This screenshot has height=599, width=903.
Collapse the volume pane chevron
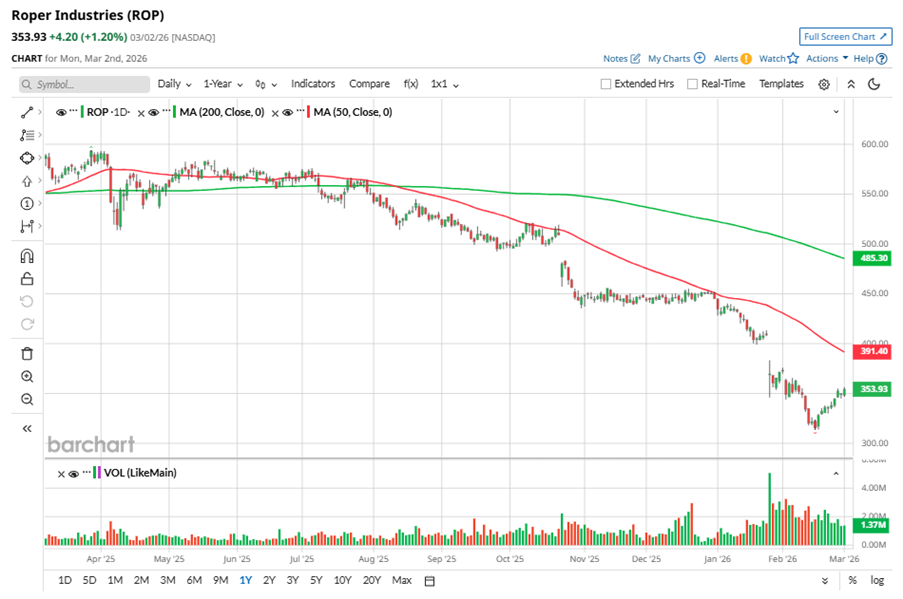[x=836, y=473]
